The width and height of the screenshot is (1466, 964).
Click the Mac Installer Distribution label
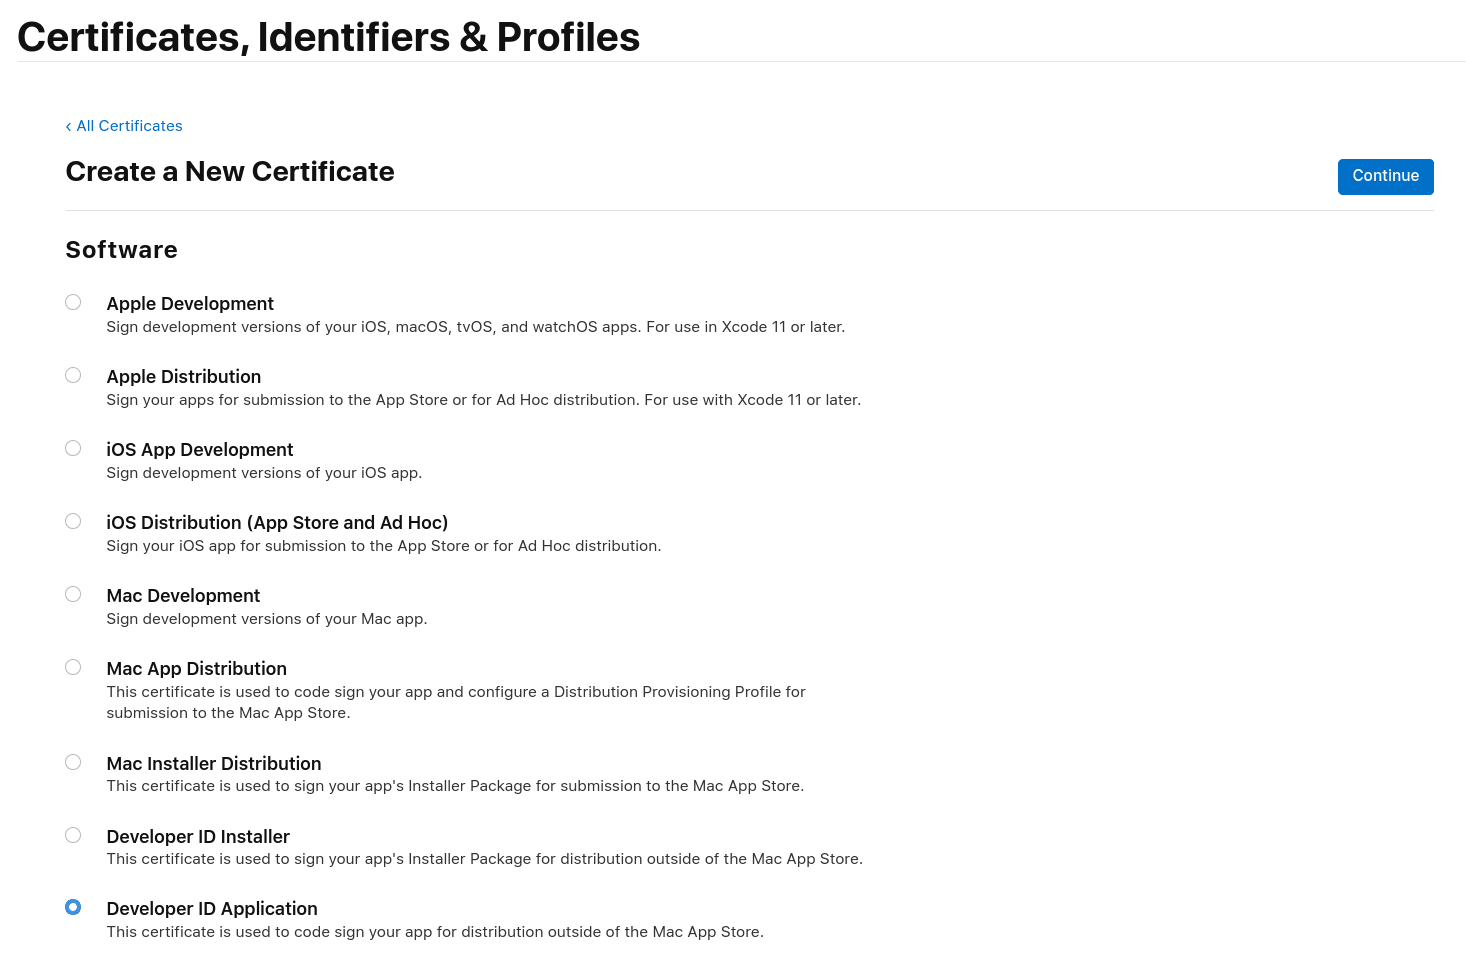point(214,764)
